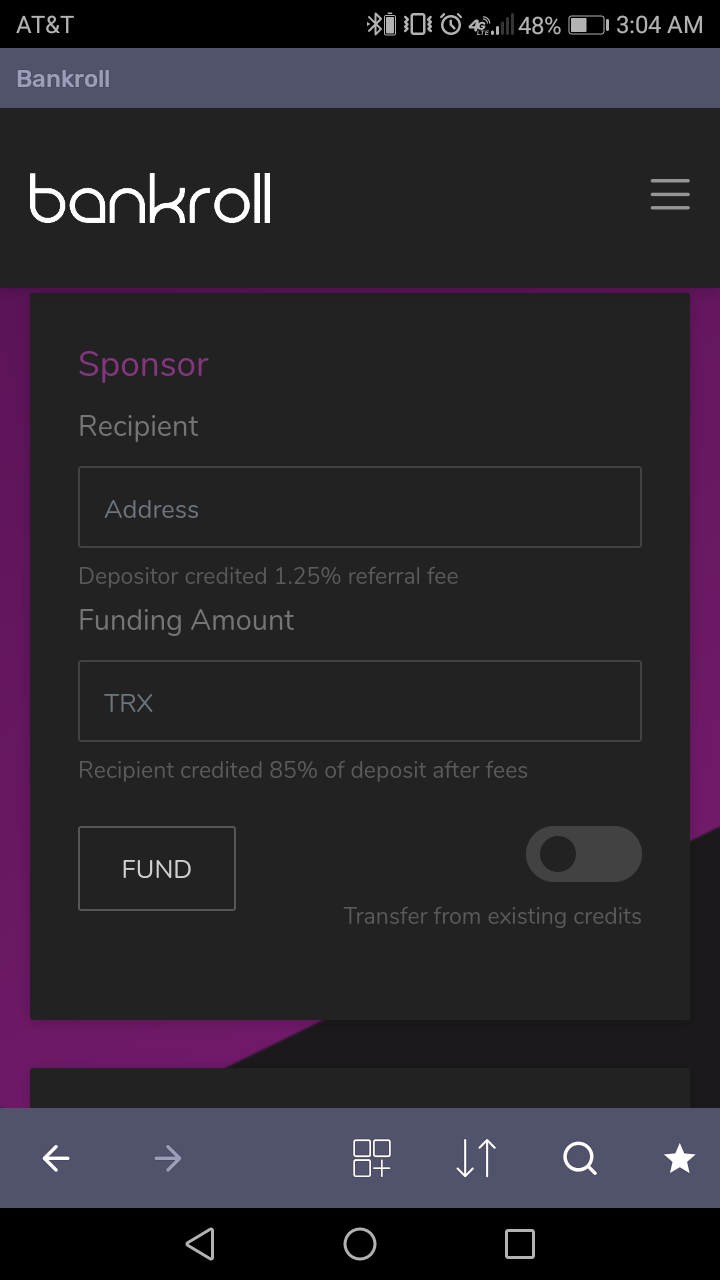Tap the Android back triangle button
This screenshot has height=1280, width=720.
pos(200,1244)
